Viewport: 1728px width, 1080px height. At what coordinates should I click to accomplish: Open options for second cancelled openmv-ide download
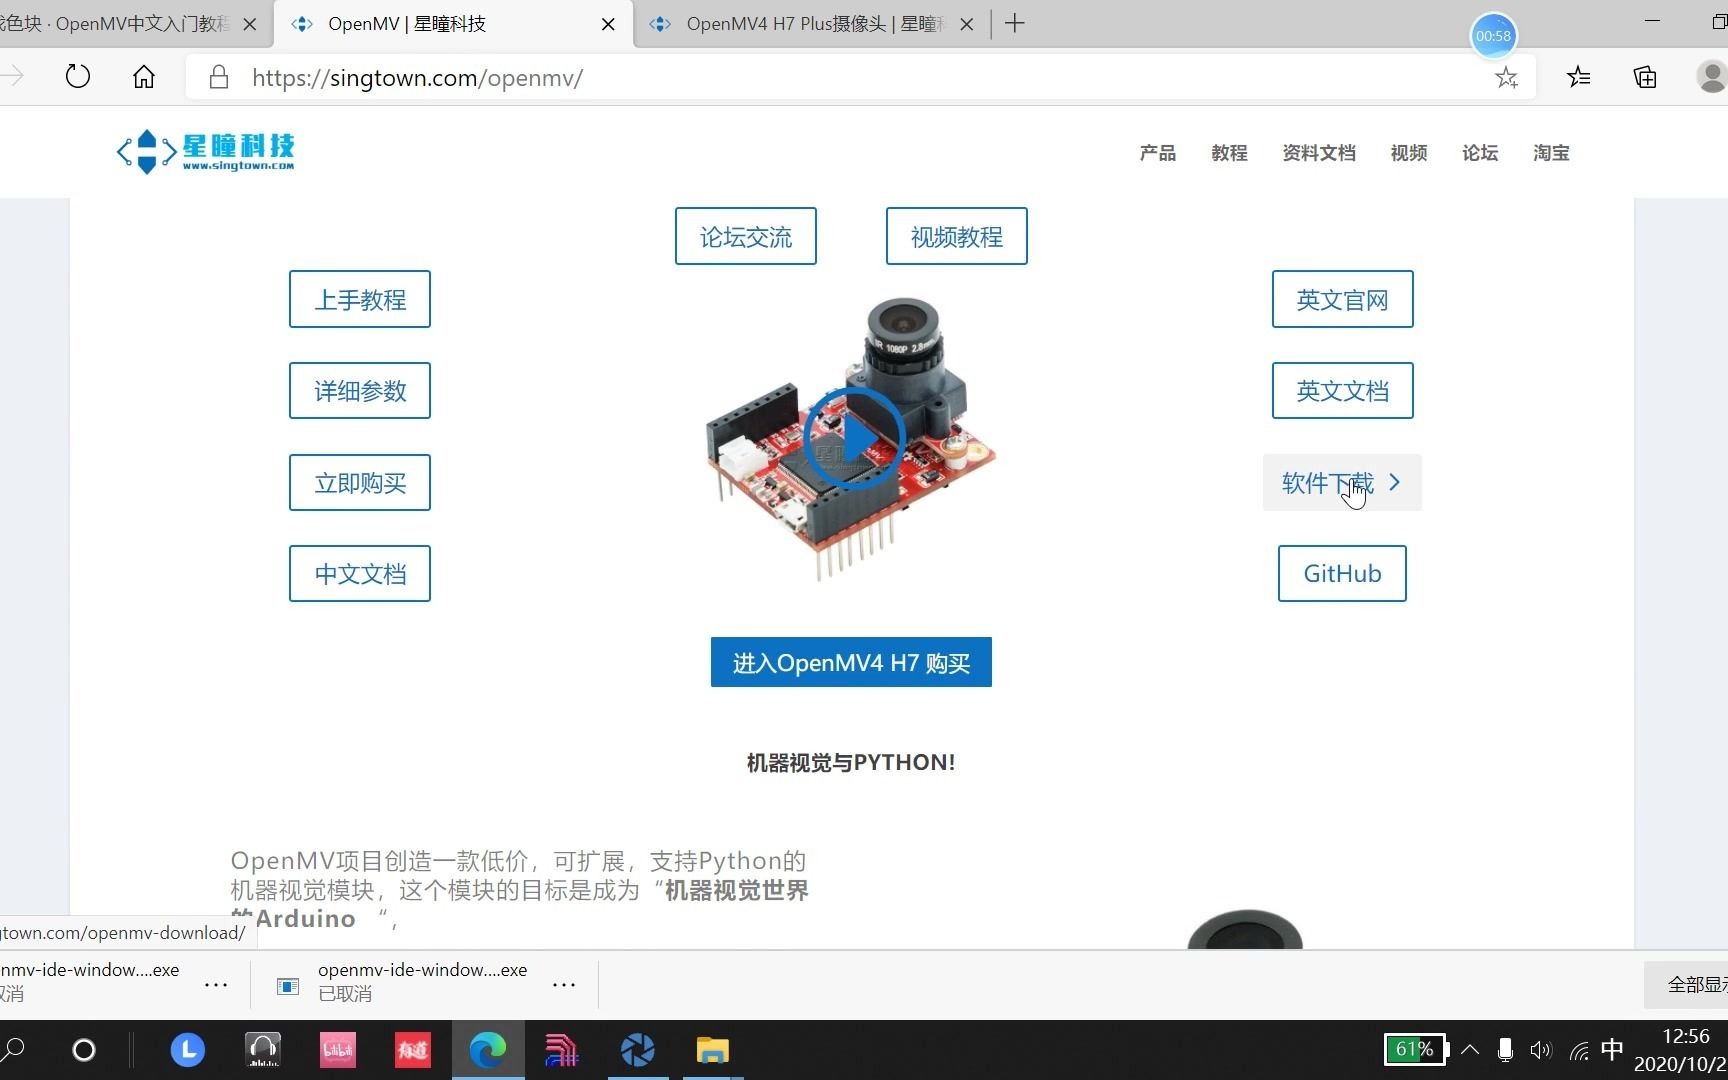(564, 985)
